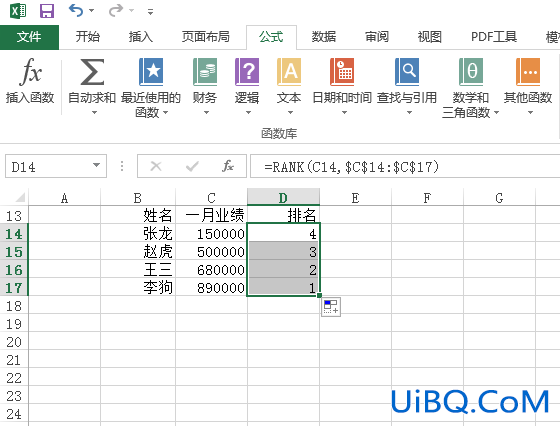Click the Select All corner triangle

coord(20,197)
